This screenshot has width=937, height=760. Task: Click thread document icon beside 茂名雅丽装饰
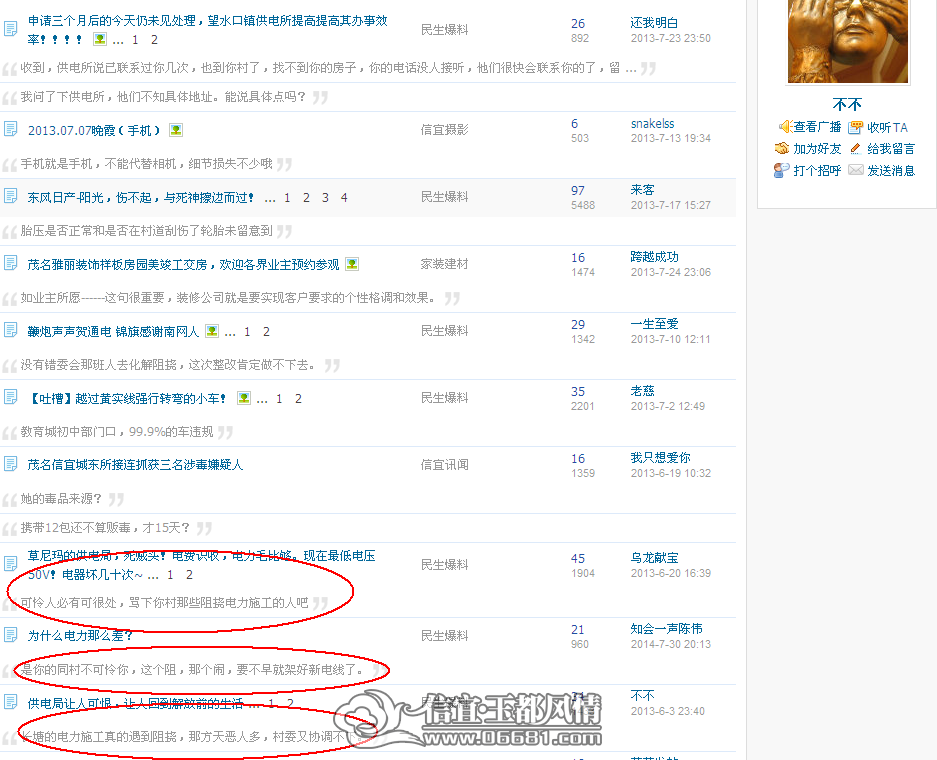pyautogui.click(x=11, y=262)
